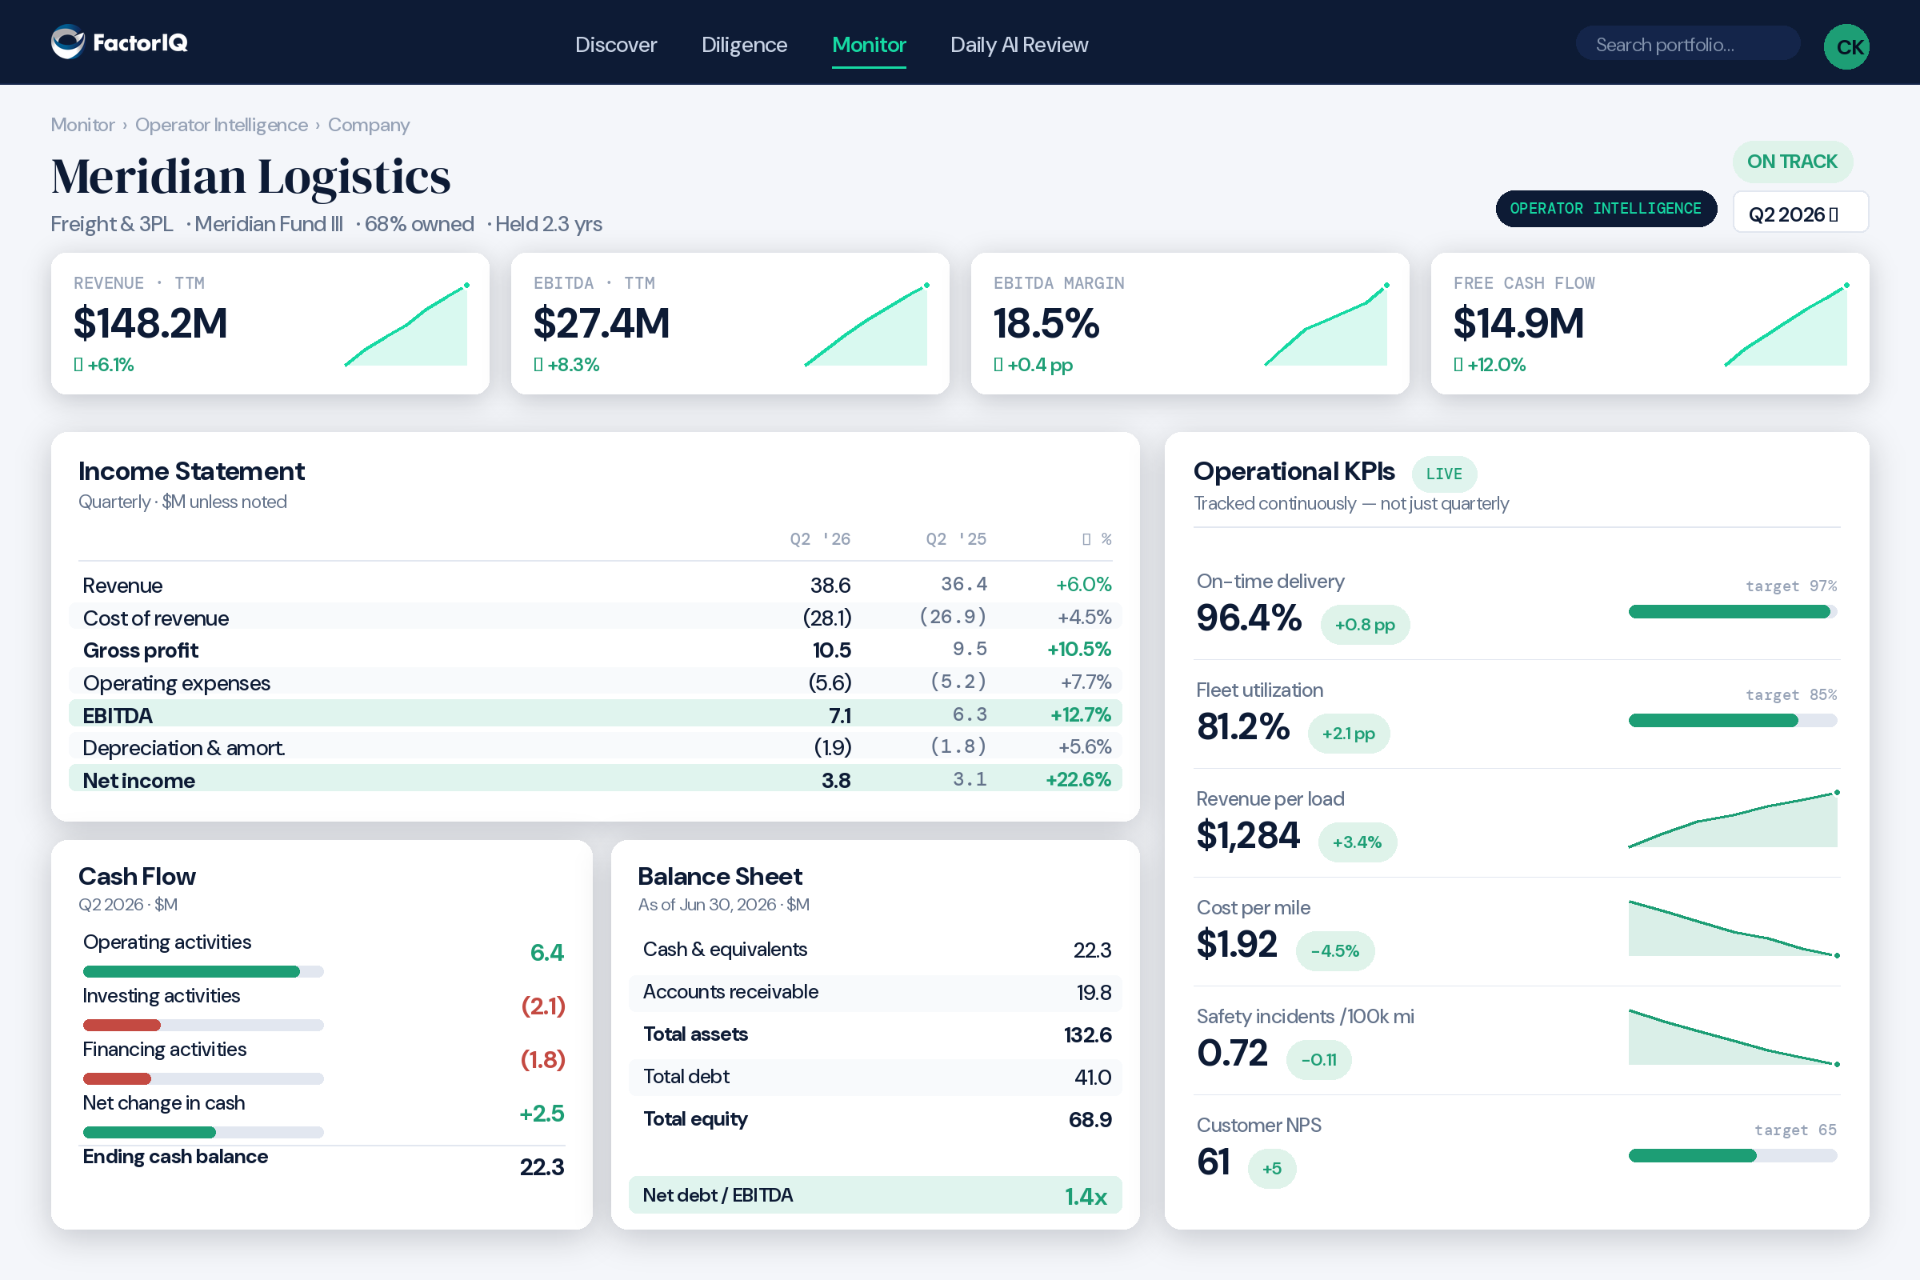Open the EBITDA TTM sparkline chart
This screenshot has width=1920, height=1280.
[x=866, y=325]
